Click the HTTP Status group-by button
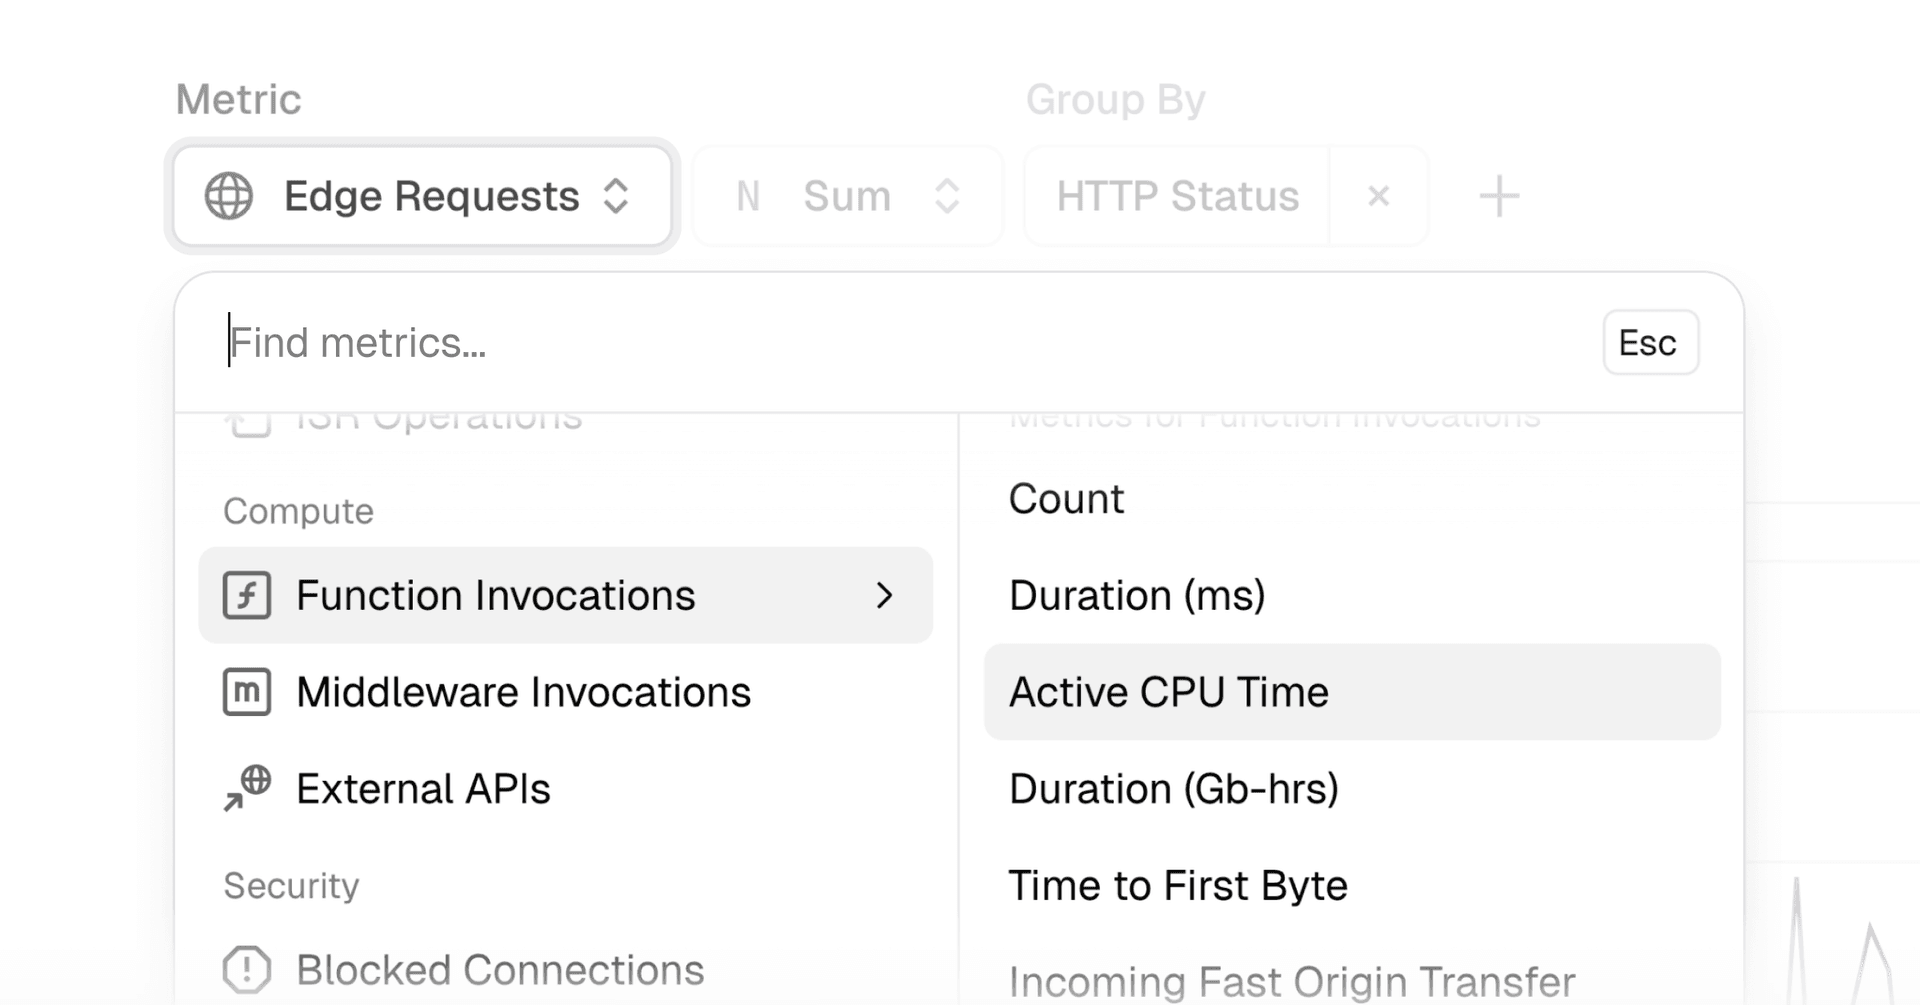This screenshot has width=1920, height=1005. click(x=1177, y=196)
